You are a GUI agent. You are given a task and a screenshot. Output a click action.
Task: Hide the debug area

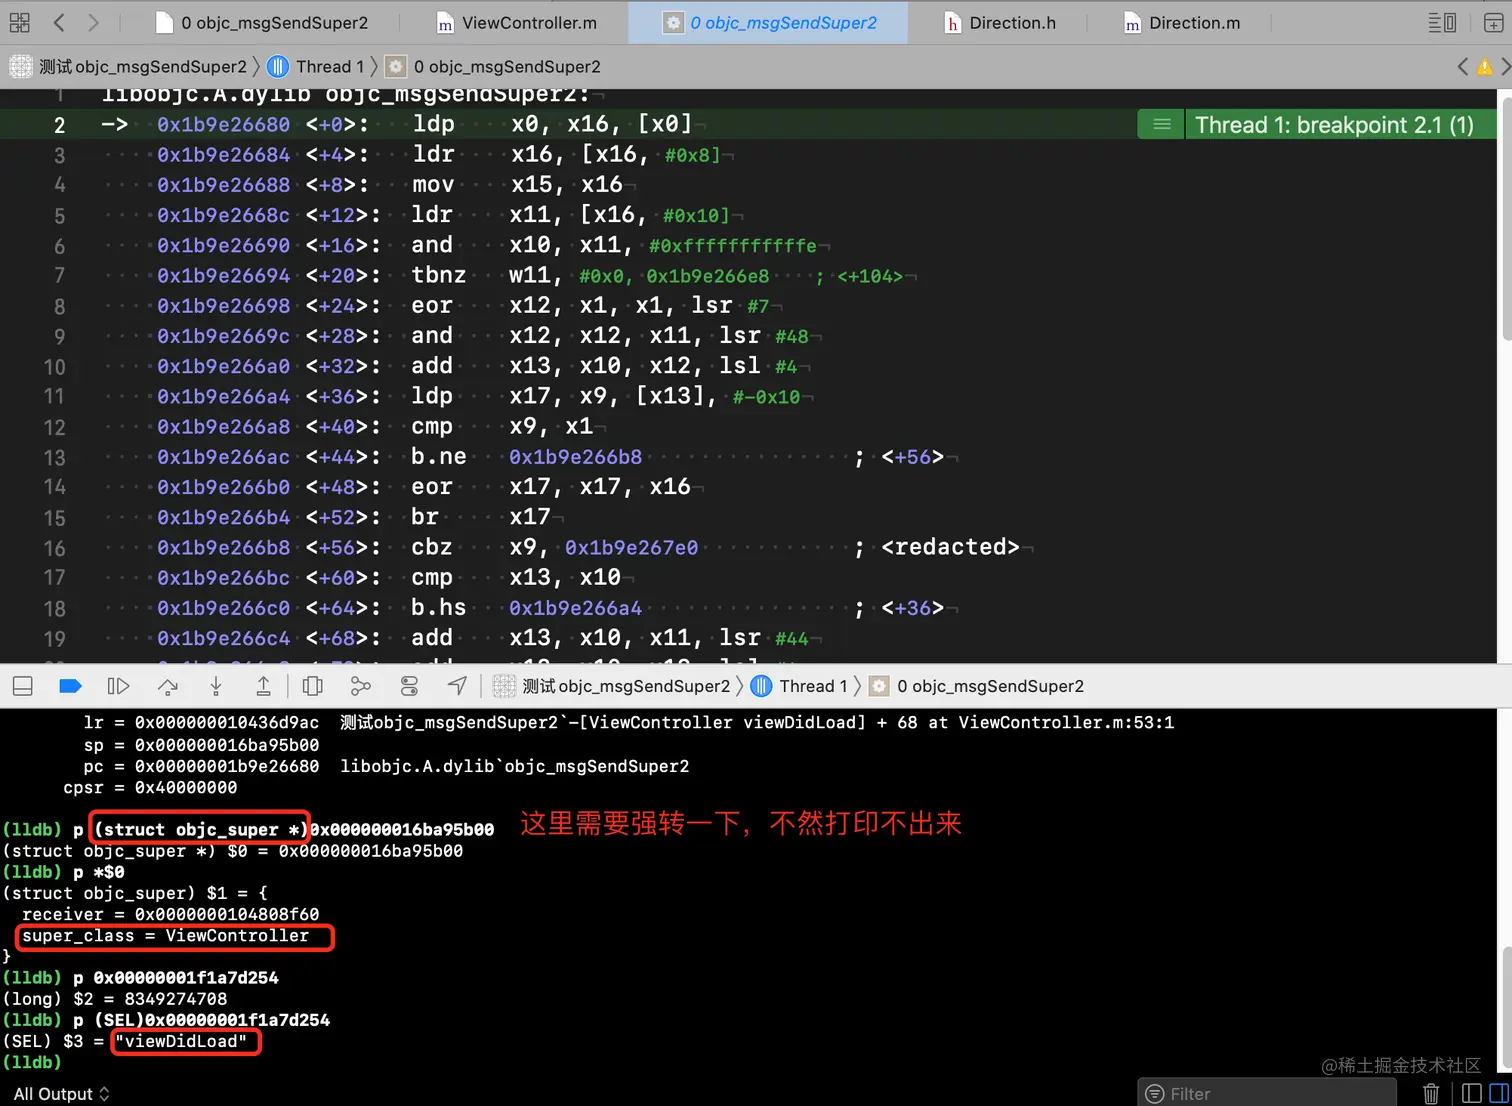(23, 686)
